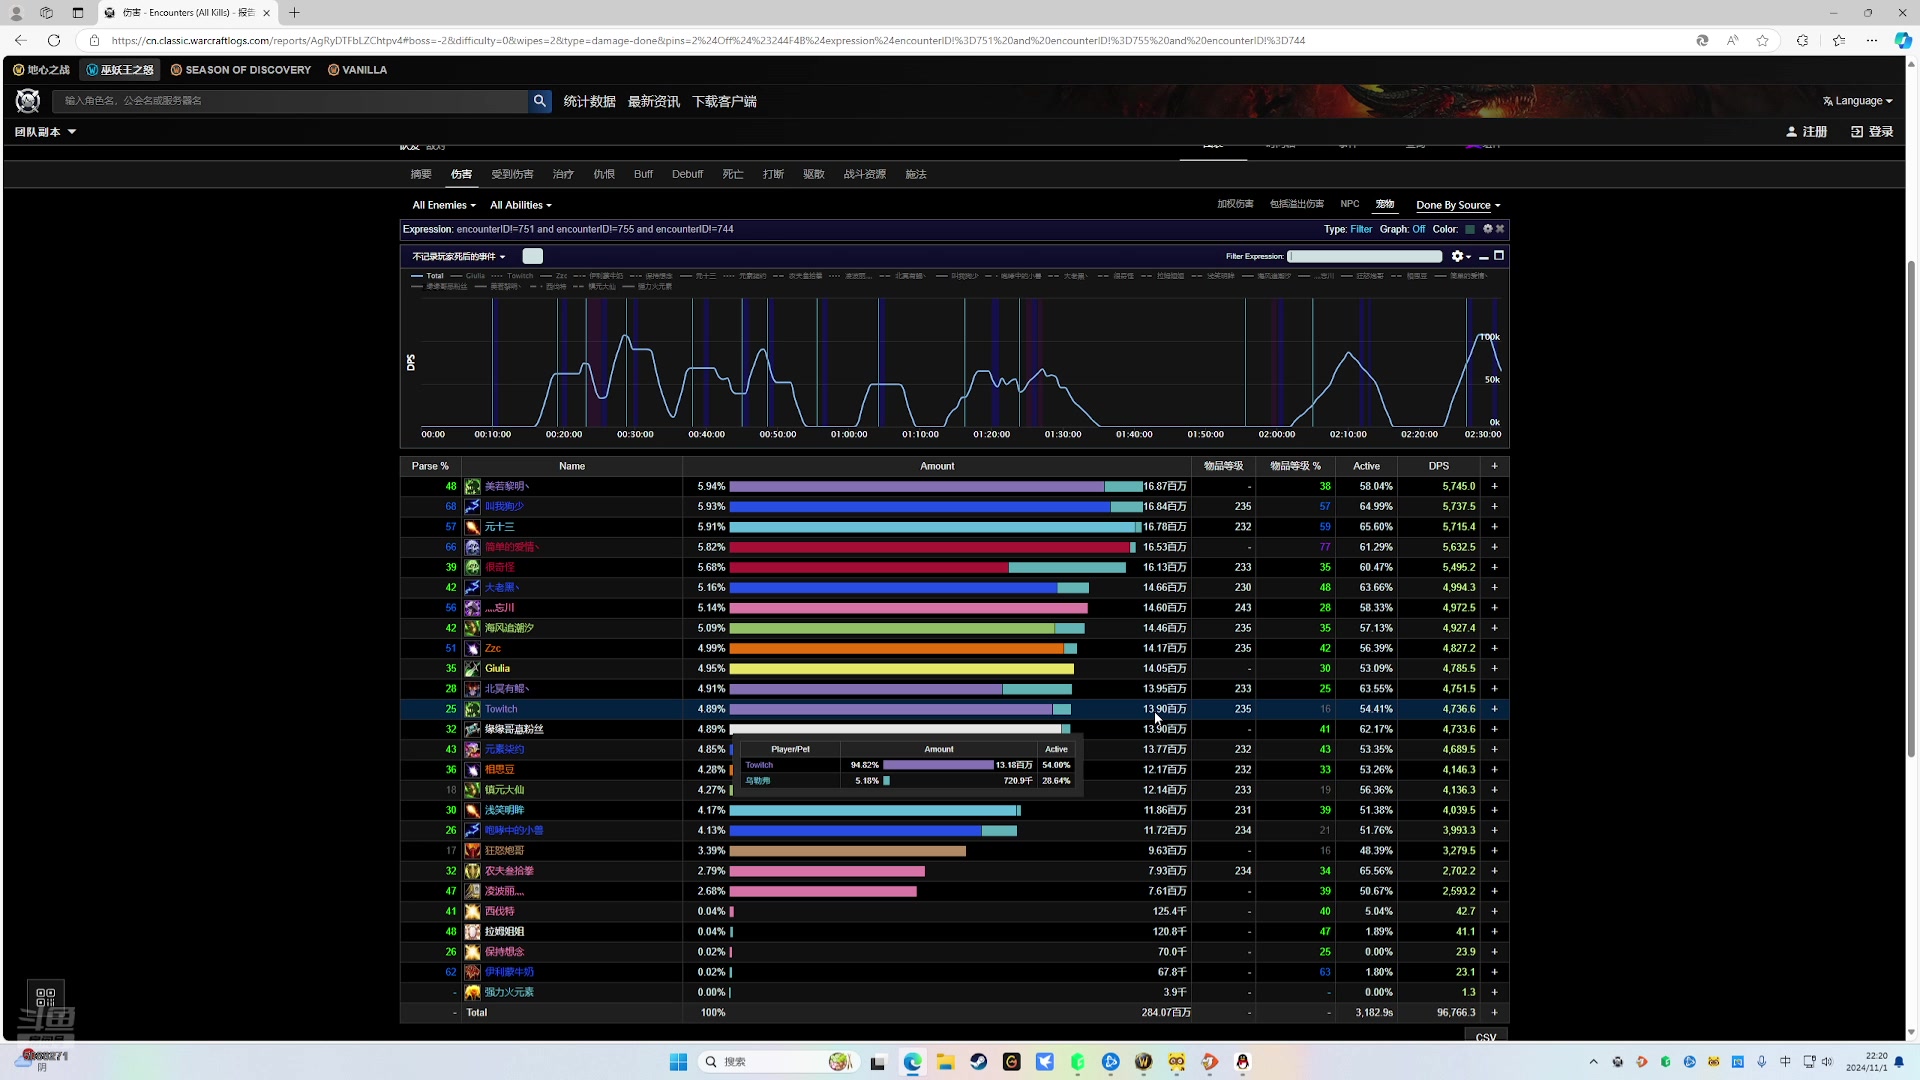This screenshot has width=1920, height=1080.
Task: Switch to the 摘要 tab
Action: click(x=421, y=174)
